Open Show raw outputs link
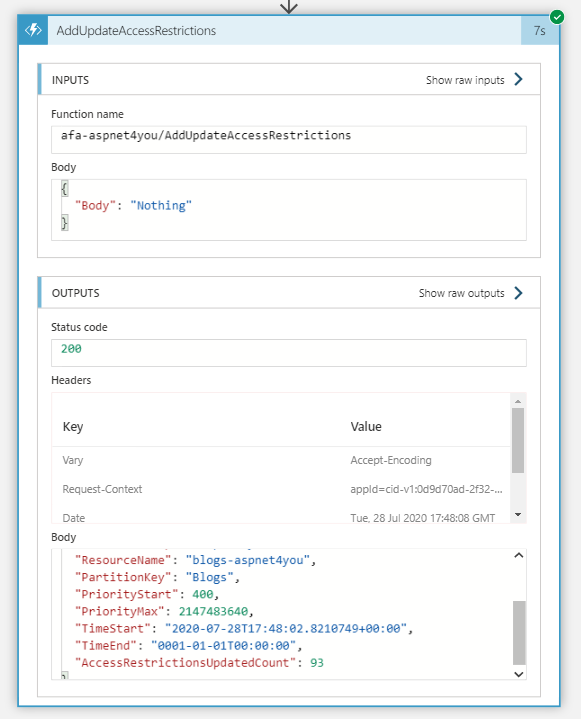The height and width of the screenshot is (719, 581). pos(461,293)
